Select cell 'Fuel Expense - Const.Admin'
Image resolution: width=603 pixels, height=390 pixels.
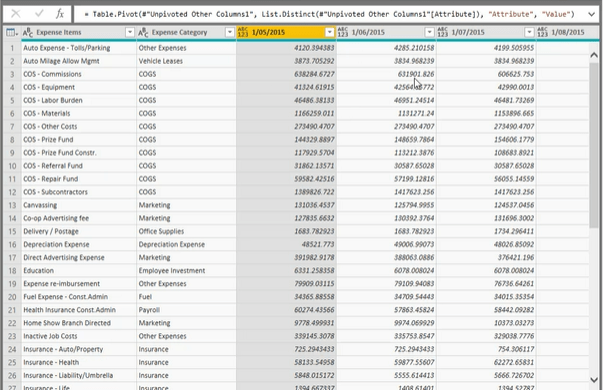click(x=79, y=297)
